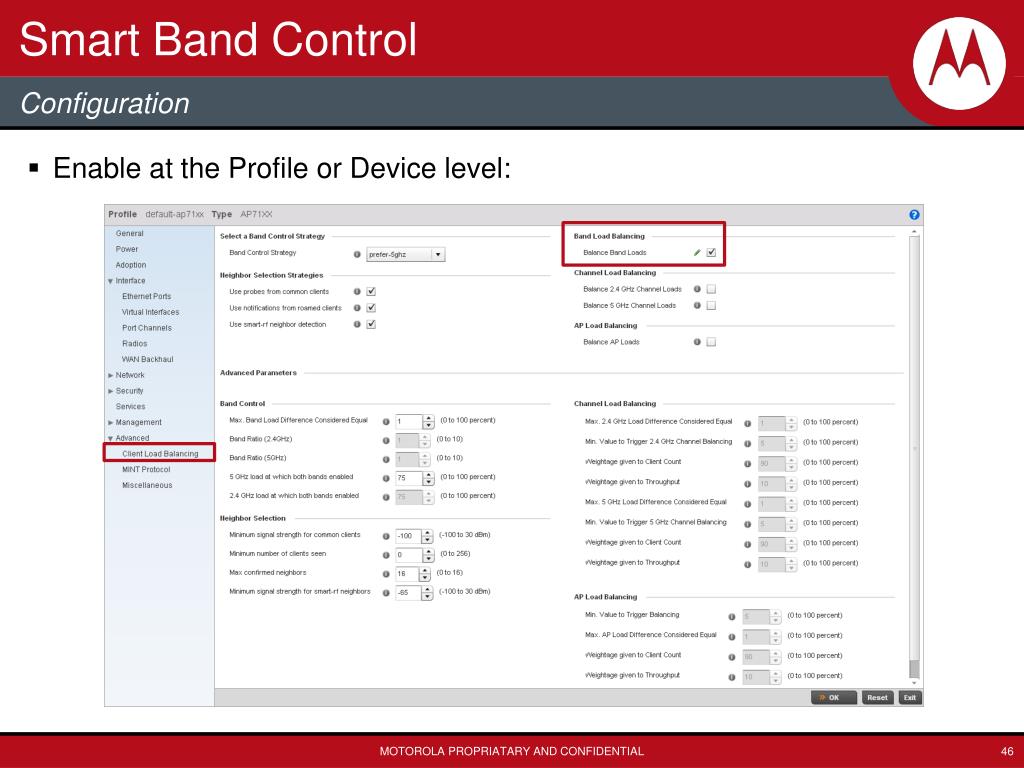
Task: Click the Max confirmed neighbors value field
Action: [x=408, y=574]
